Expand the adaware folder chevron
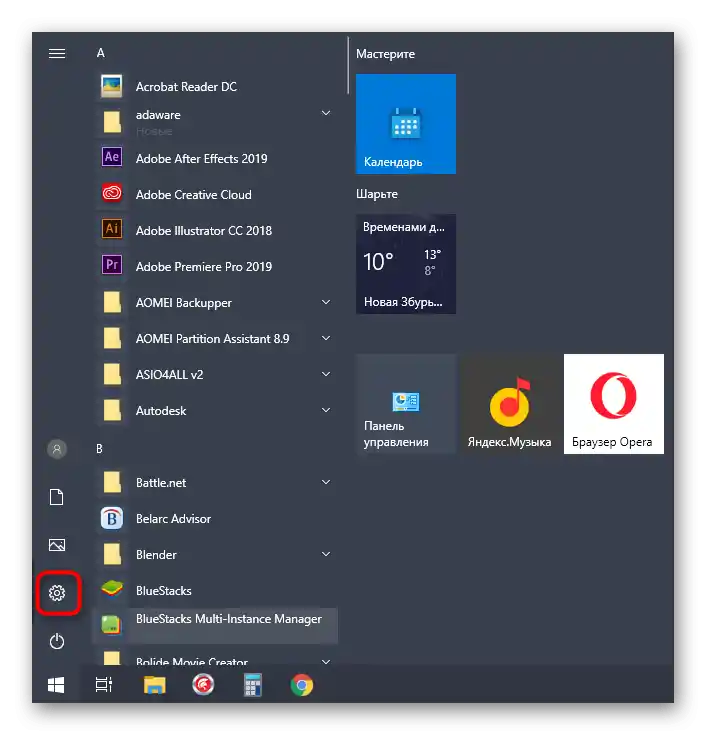This screenshot has height=735, width=706. pos(326,113)
